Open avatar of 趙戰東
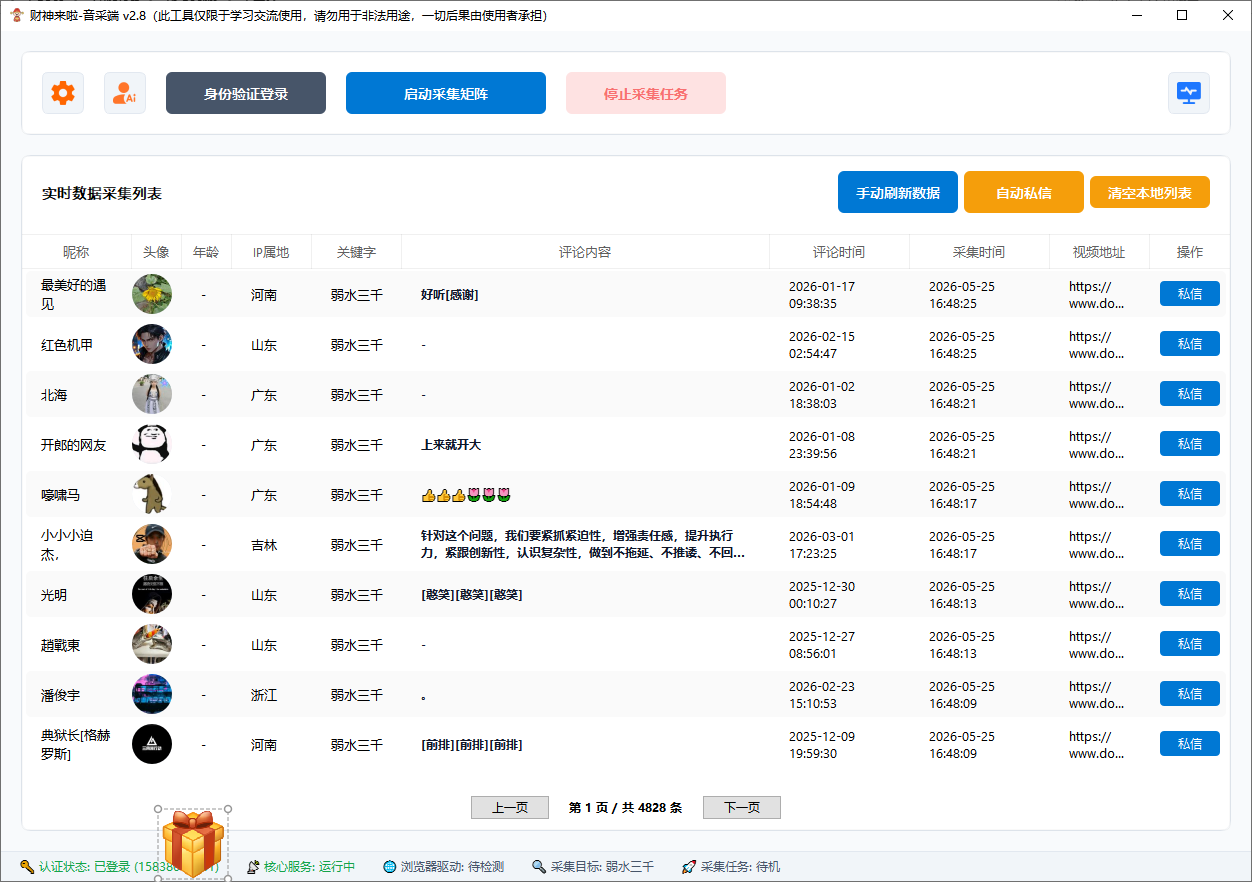 click(152, 644)
